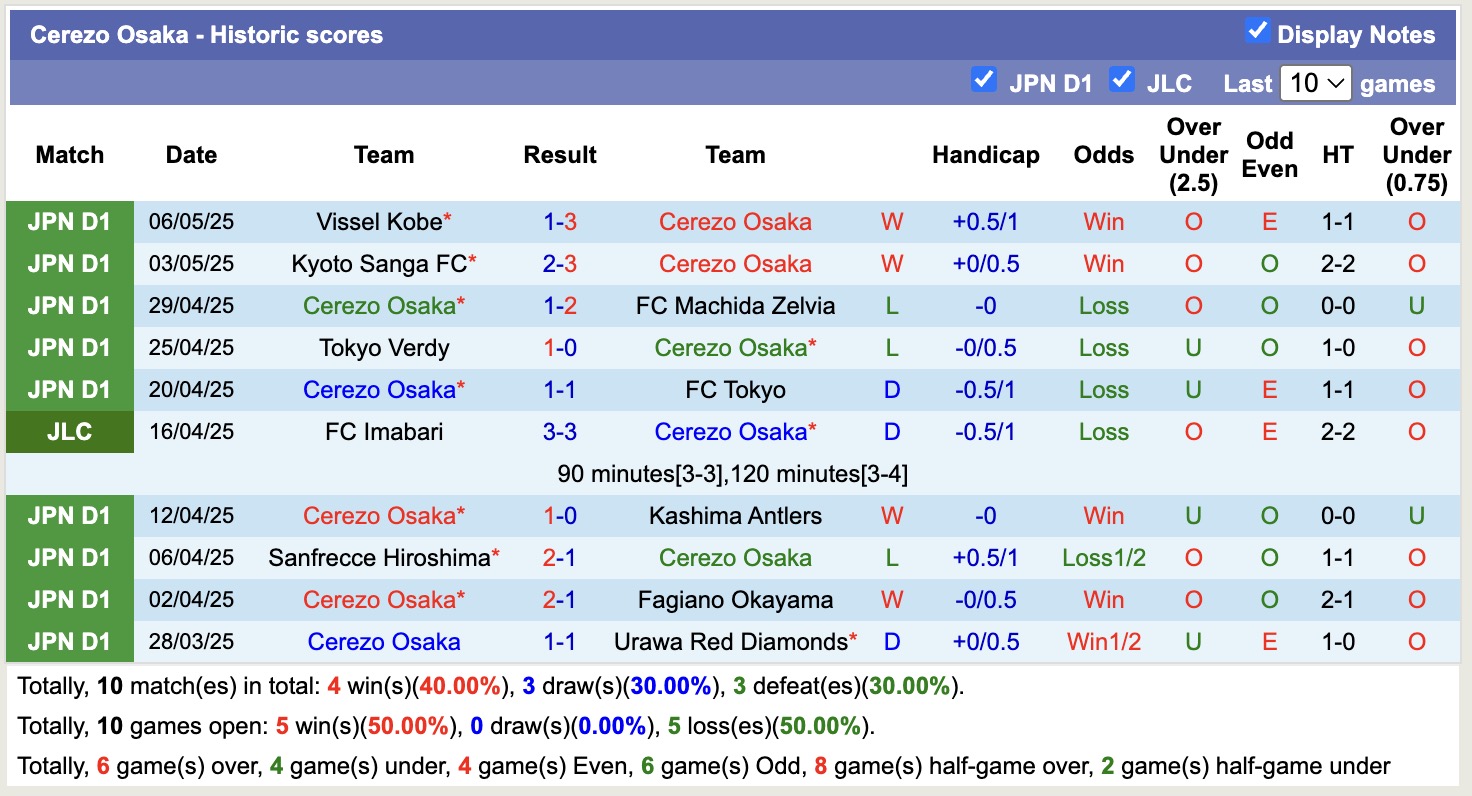Uncheck the Display Notes checkbox

click(1257, 31)
